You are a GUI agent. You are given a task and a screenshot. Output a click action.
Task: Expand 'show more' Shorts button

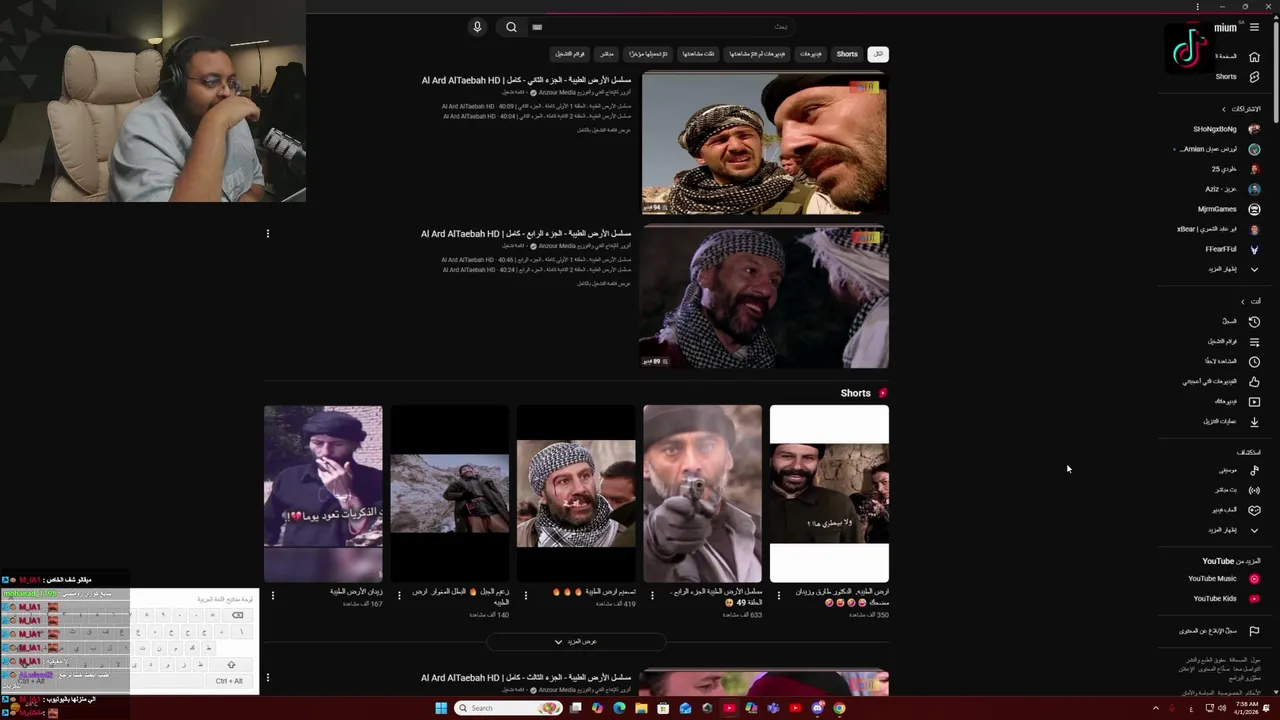coord(576,641)
